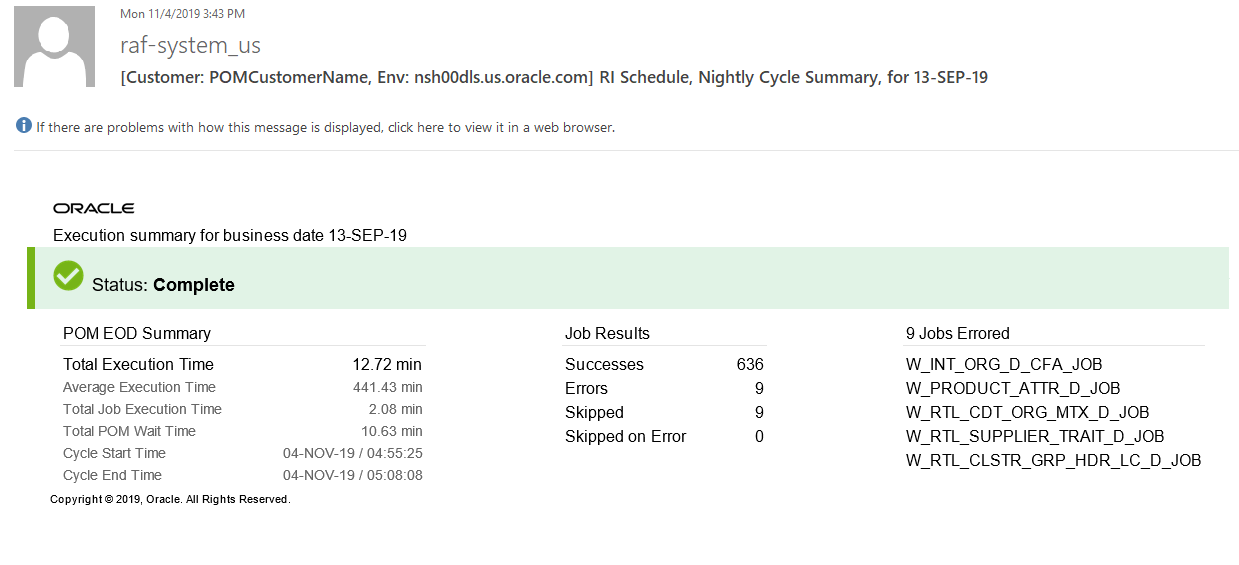Click the green checkmark status icon
The image size is (1239, 565).
point(68,276)
